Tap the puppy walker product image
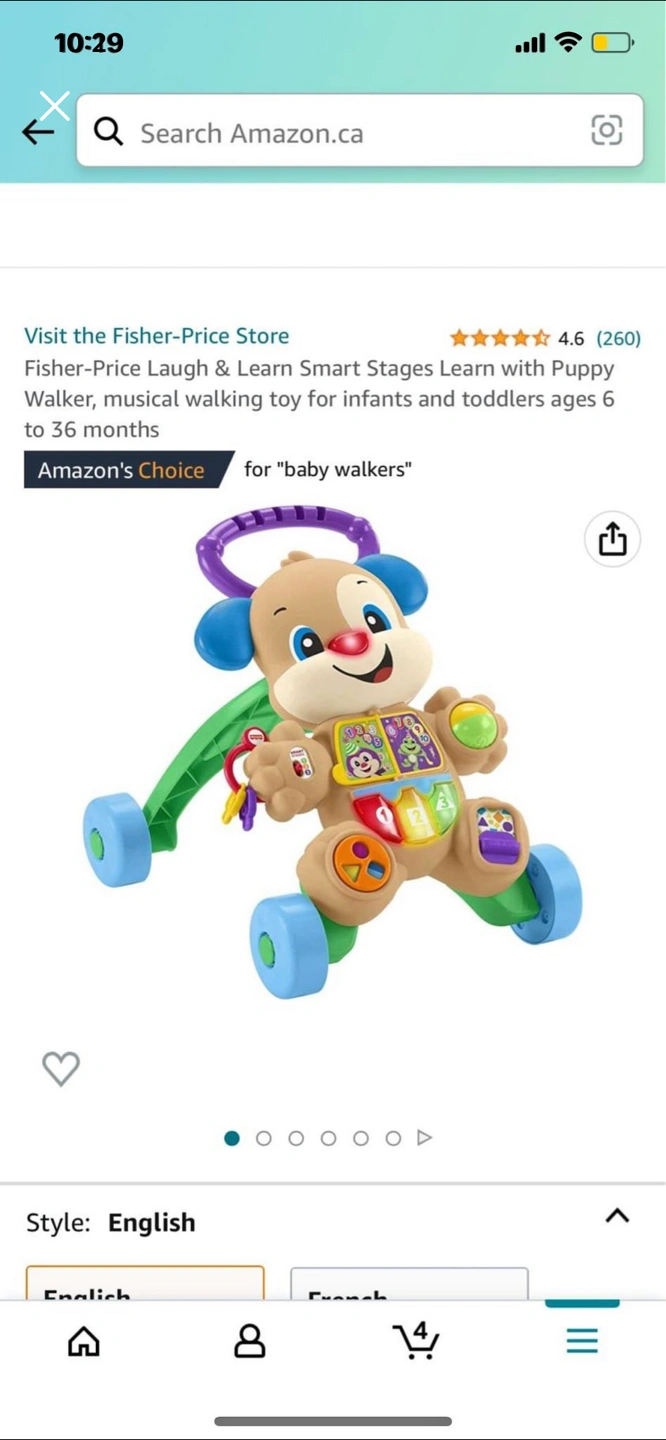 (332, 752)
